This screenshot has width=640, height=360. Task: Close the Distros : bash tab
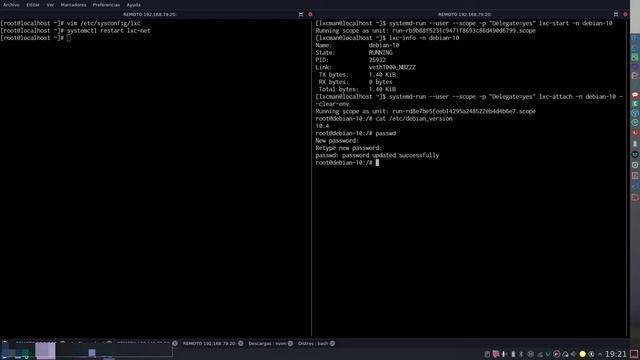click(x=332, y=344)
